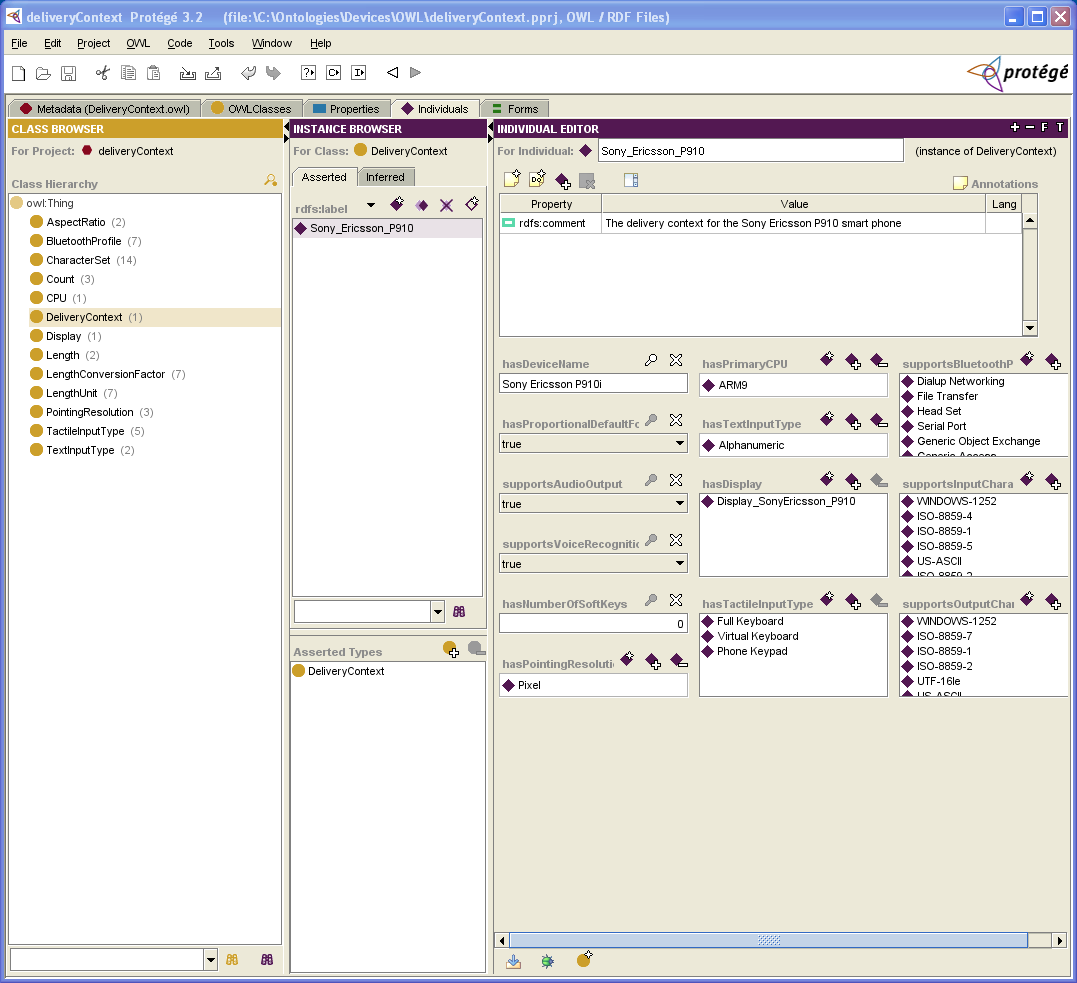Expand the rdfs:label display slot dropdown arrow
The image size is (1077, 983).
(371, 206)
